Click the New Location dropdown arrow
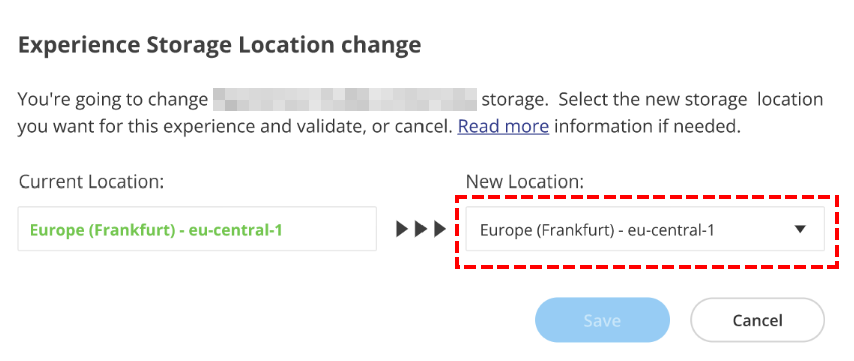Viewport: 854px width, 361px height. click(800, 230)
